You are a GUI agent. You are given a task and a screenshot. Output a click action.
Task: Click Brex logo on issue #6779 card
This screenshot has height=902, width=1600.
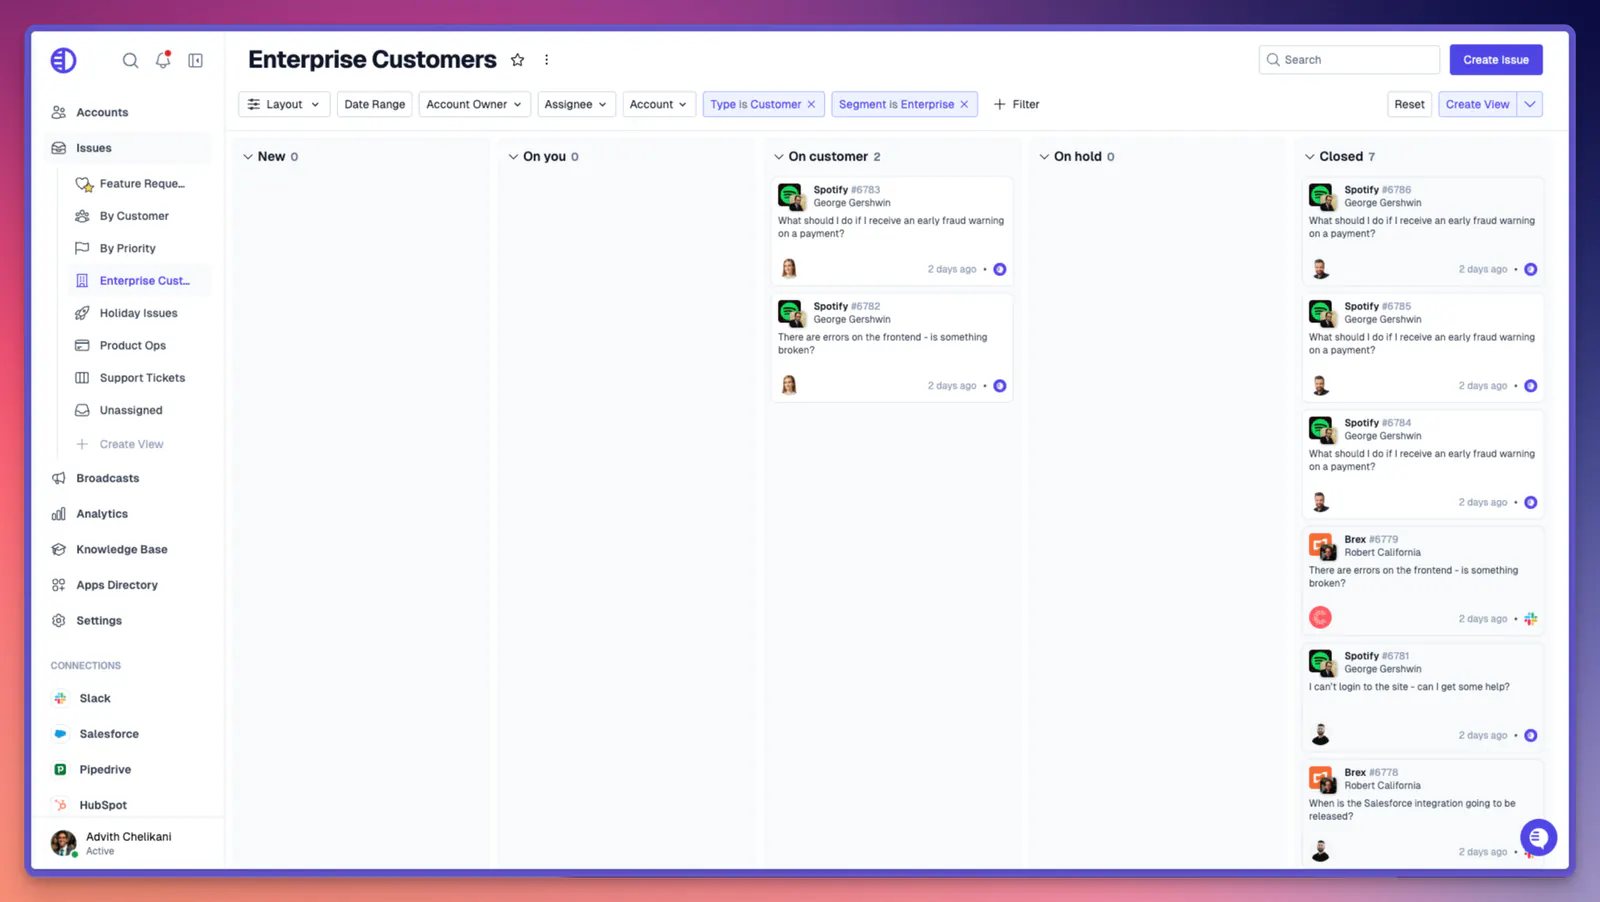pyautogui.click(x=1321, y=545)
